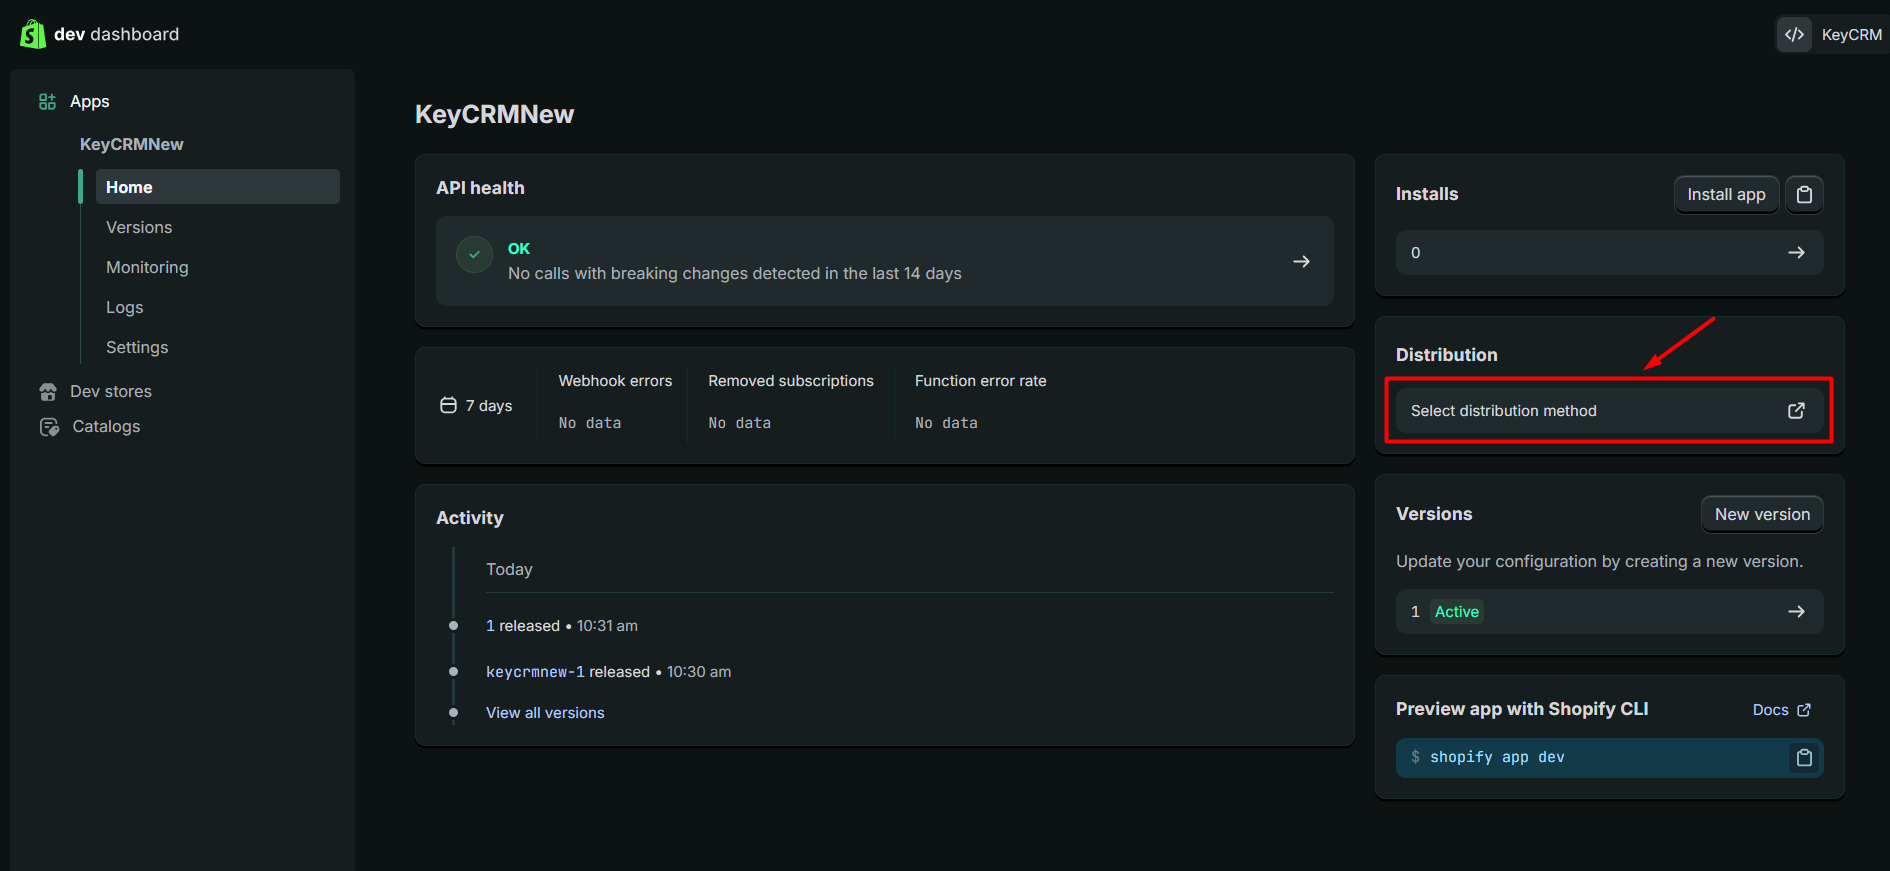Expand installs count row arrow

click(1796, 253)
